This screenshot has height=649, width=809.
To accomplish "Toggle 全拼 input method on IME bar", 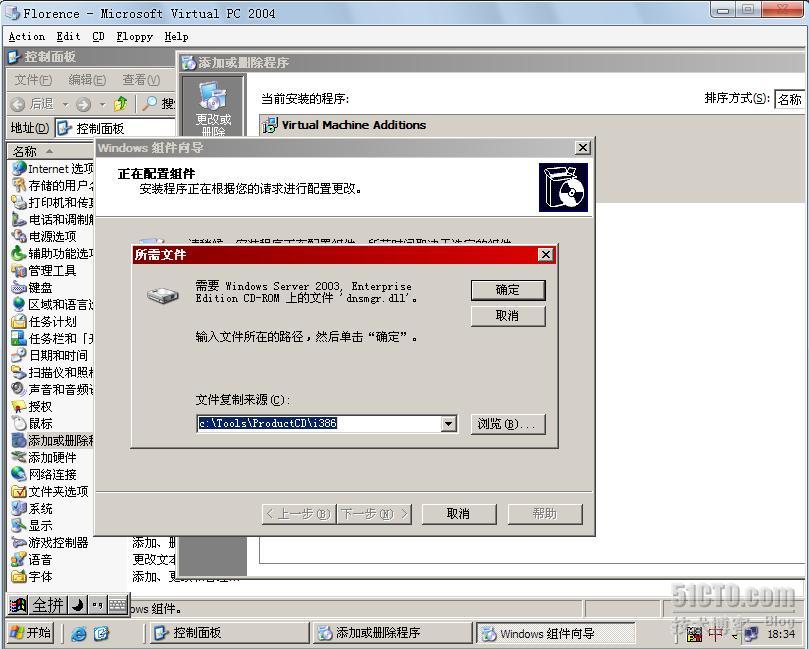I will click(47, 605).
